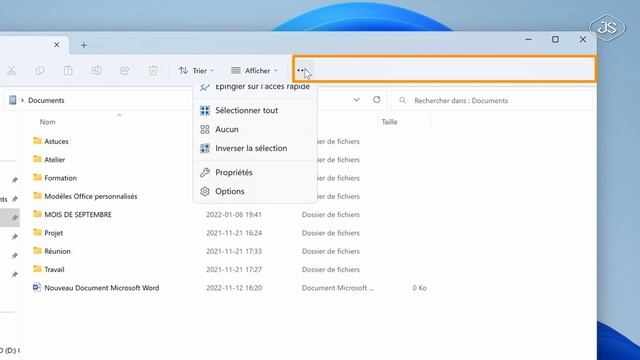This screenshot has height=360, width=640.
Task: Click the search field Rechercher dans Documents
Action: click(492, 100)
